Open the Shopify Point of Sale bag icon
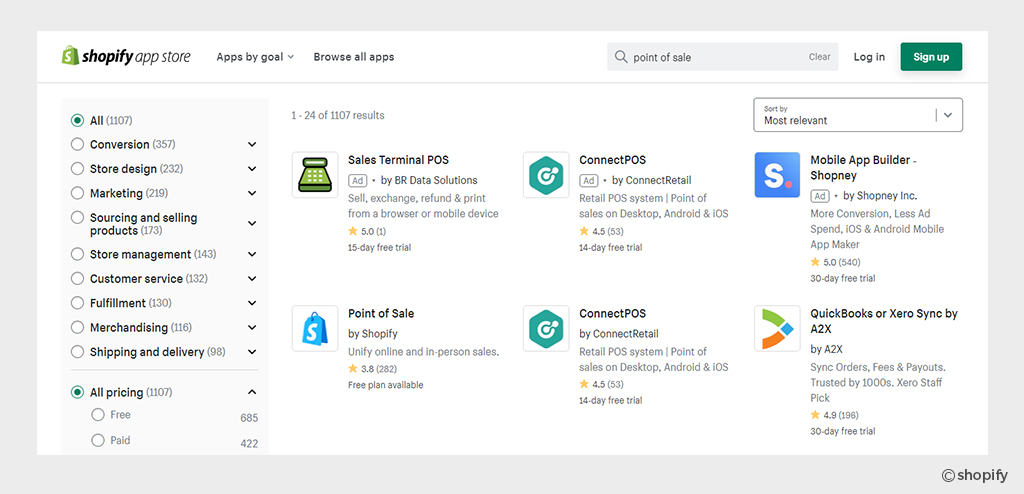The width and height of the screenshot is (1024, 494). [315, 329]
